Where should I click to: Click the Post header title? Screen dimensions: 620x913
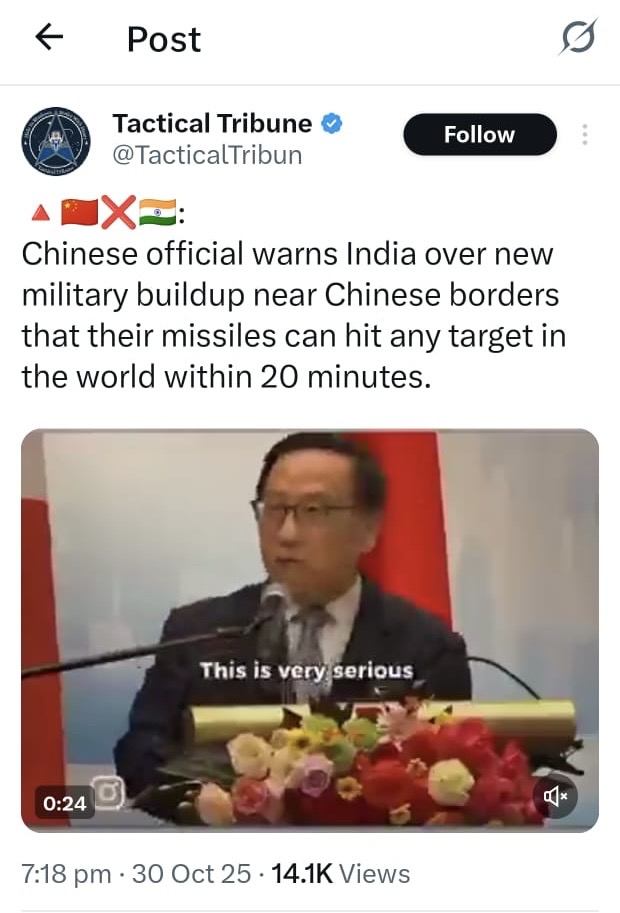(164, 40)
